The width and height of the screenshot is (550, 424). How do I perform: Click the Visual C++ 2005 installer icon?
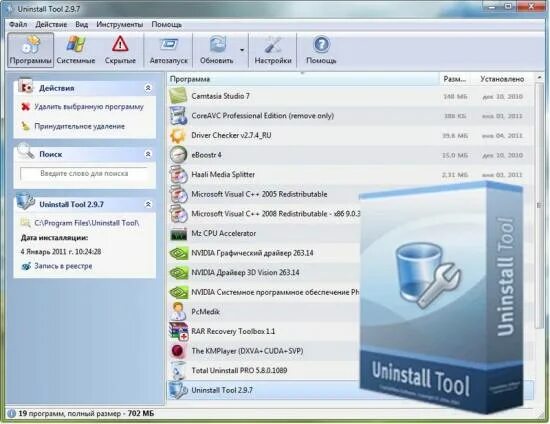pos(179,194)
